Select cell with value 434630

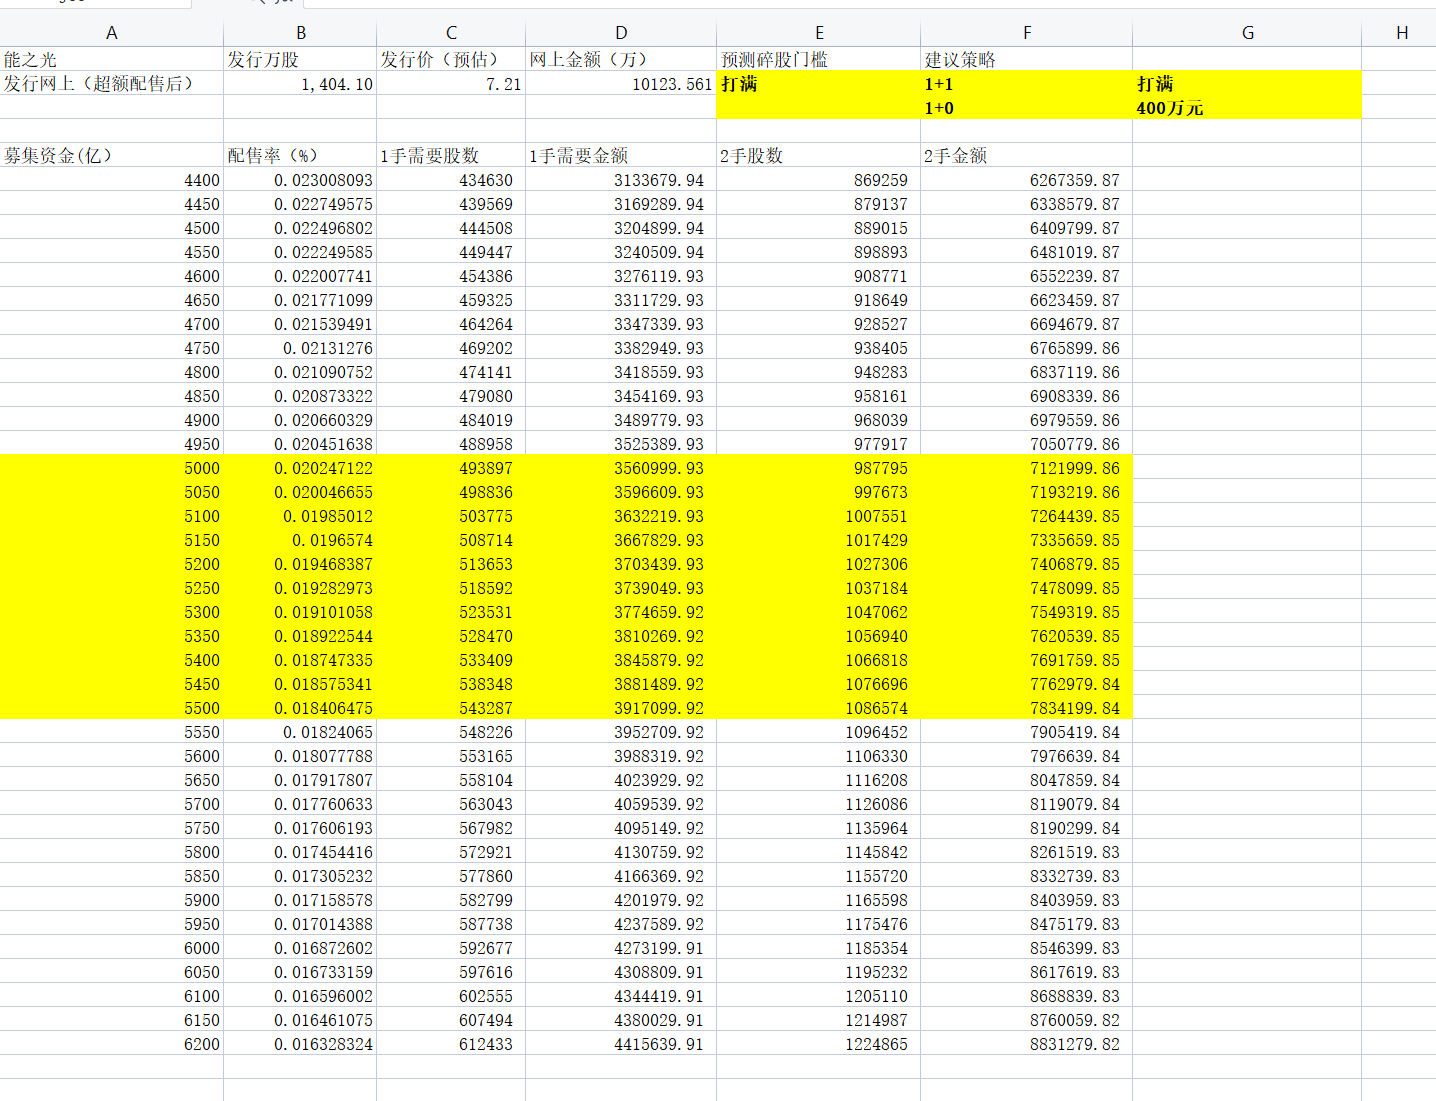[x=451, y=179]
